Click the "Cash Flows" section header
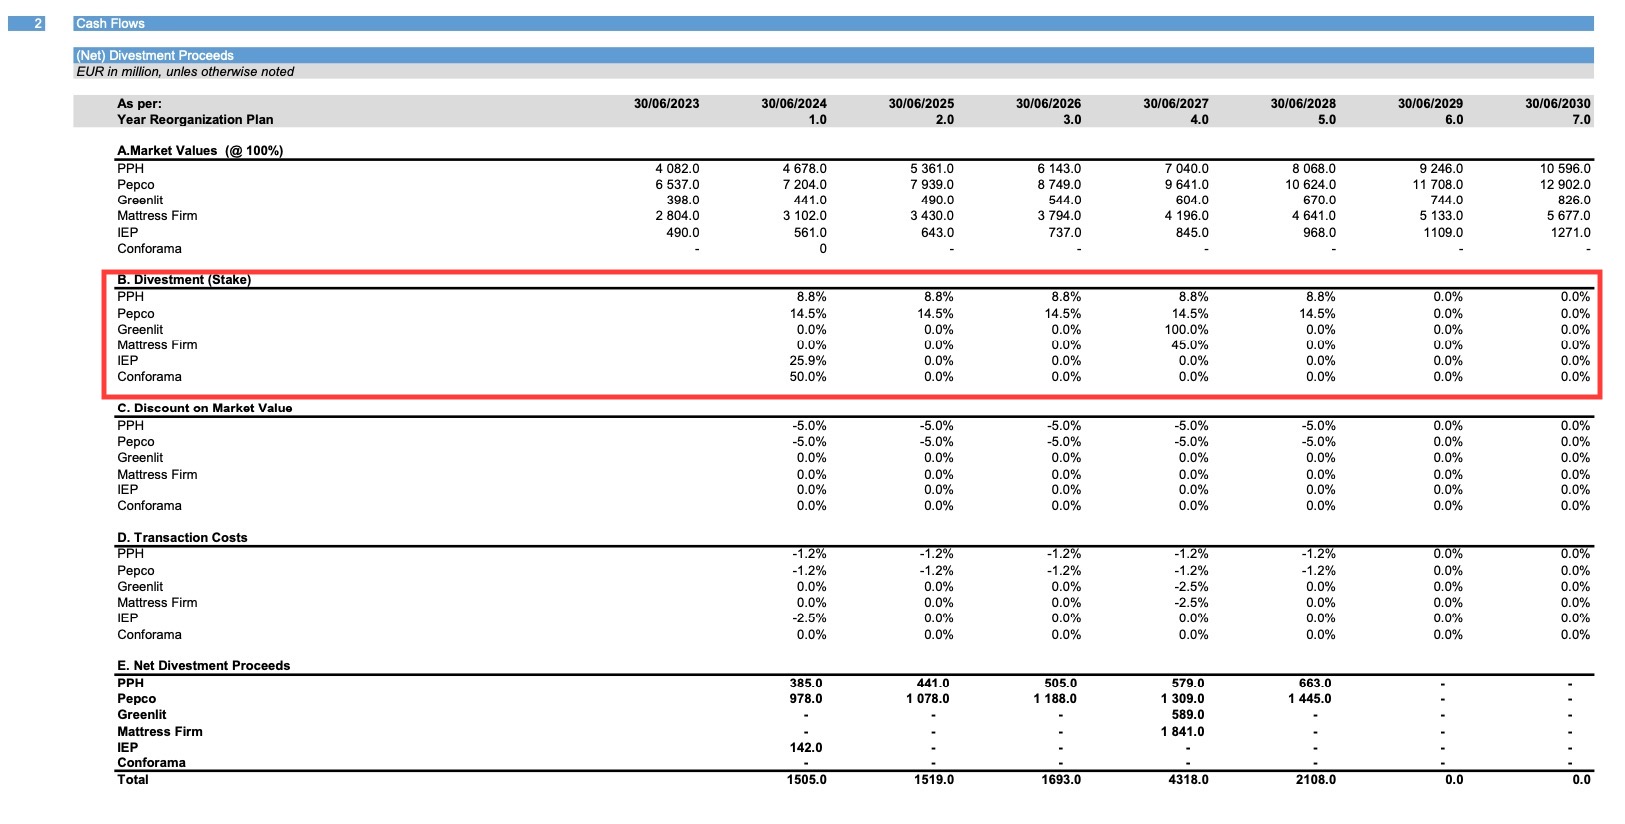The height and width of the screenshot is (824, 1625). point(833,23)
